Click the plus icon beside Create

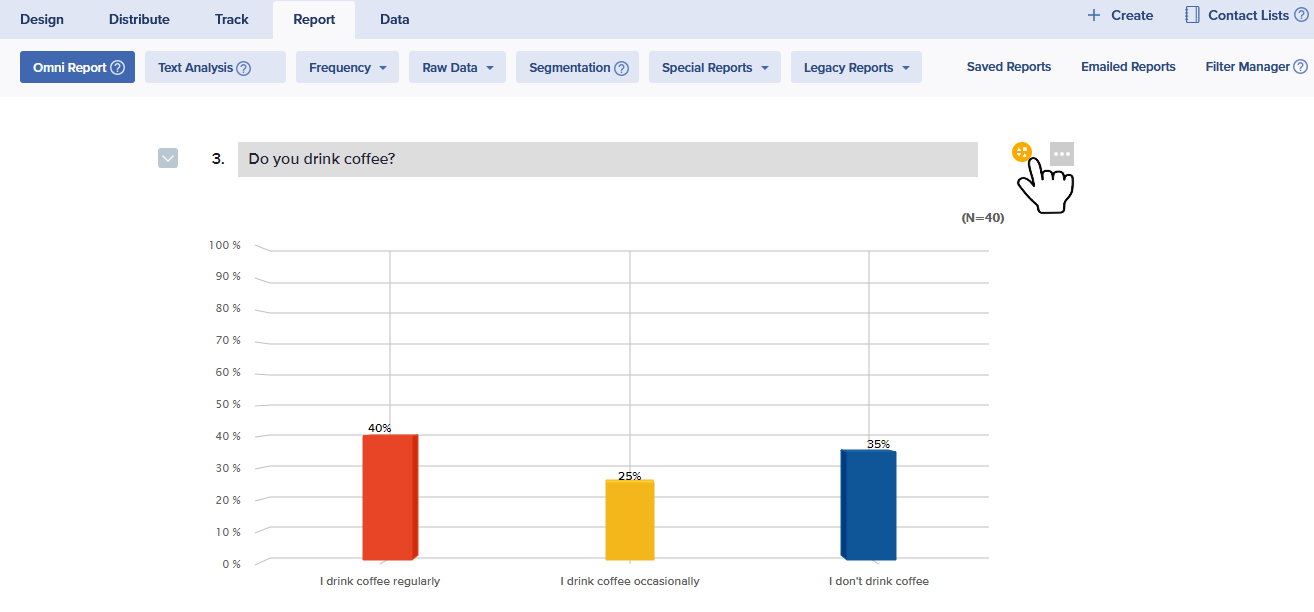pyautogui.click(x=1094, y=15)
